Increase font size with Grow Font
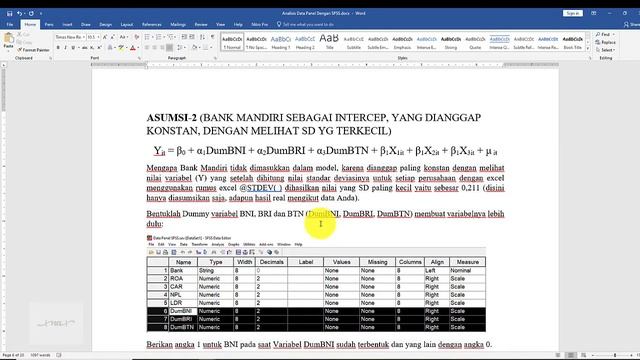 tap(105, 37)
